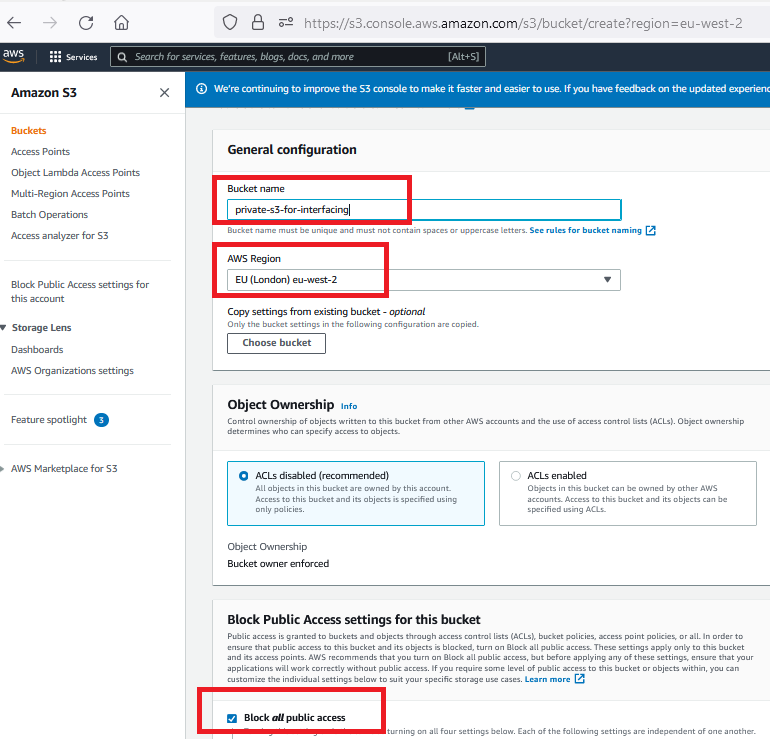Click the info icon in blue banner

click(202, 89)
